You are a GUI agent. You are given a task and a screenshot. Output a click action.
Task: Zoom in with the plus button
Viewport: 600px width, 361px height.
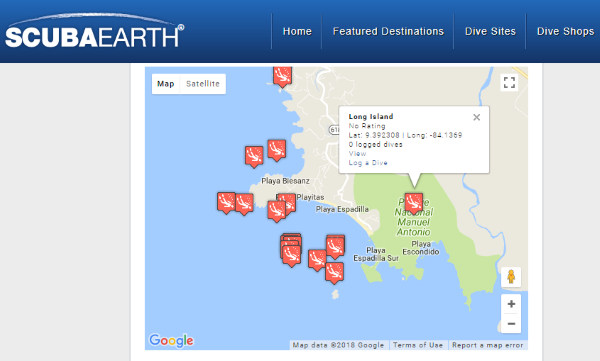click(511, 304)
